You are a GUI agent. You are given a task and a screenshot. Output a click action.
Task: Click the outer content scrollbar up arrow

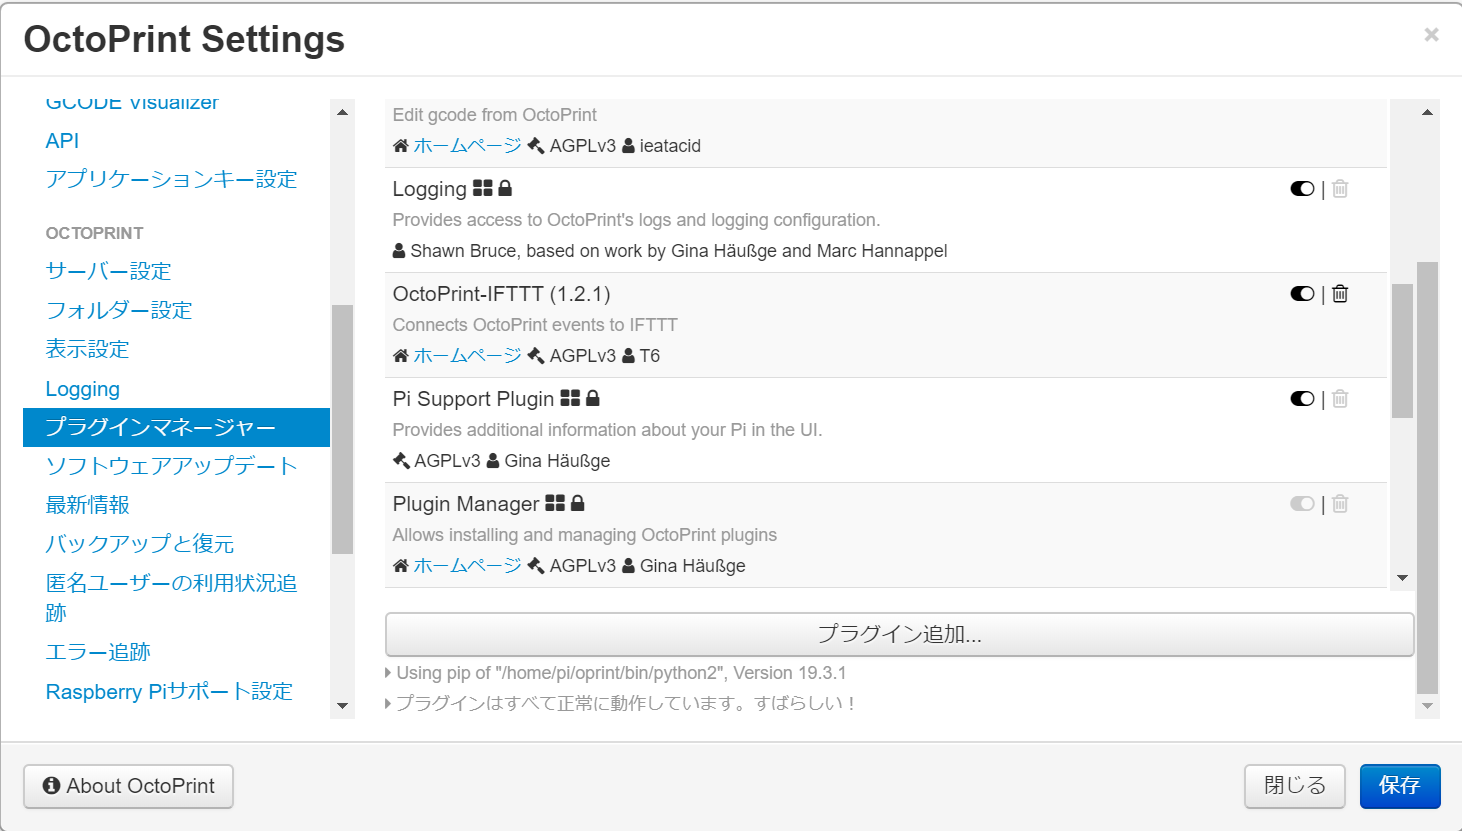[1428, 112]
